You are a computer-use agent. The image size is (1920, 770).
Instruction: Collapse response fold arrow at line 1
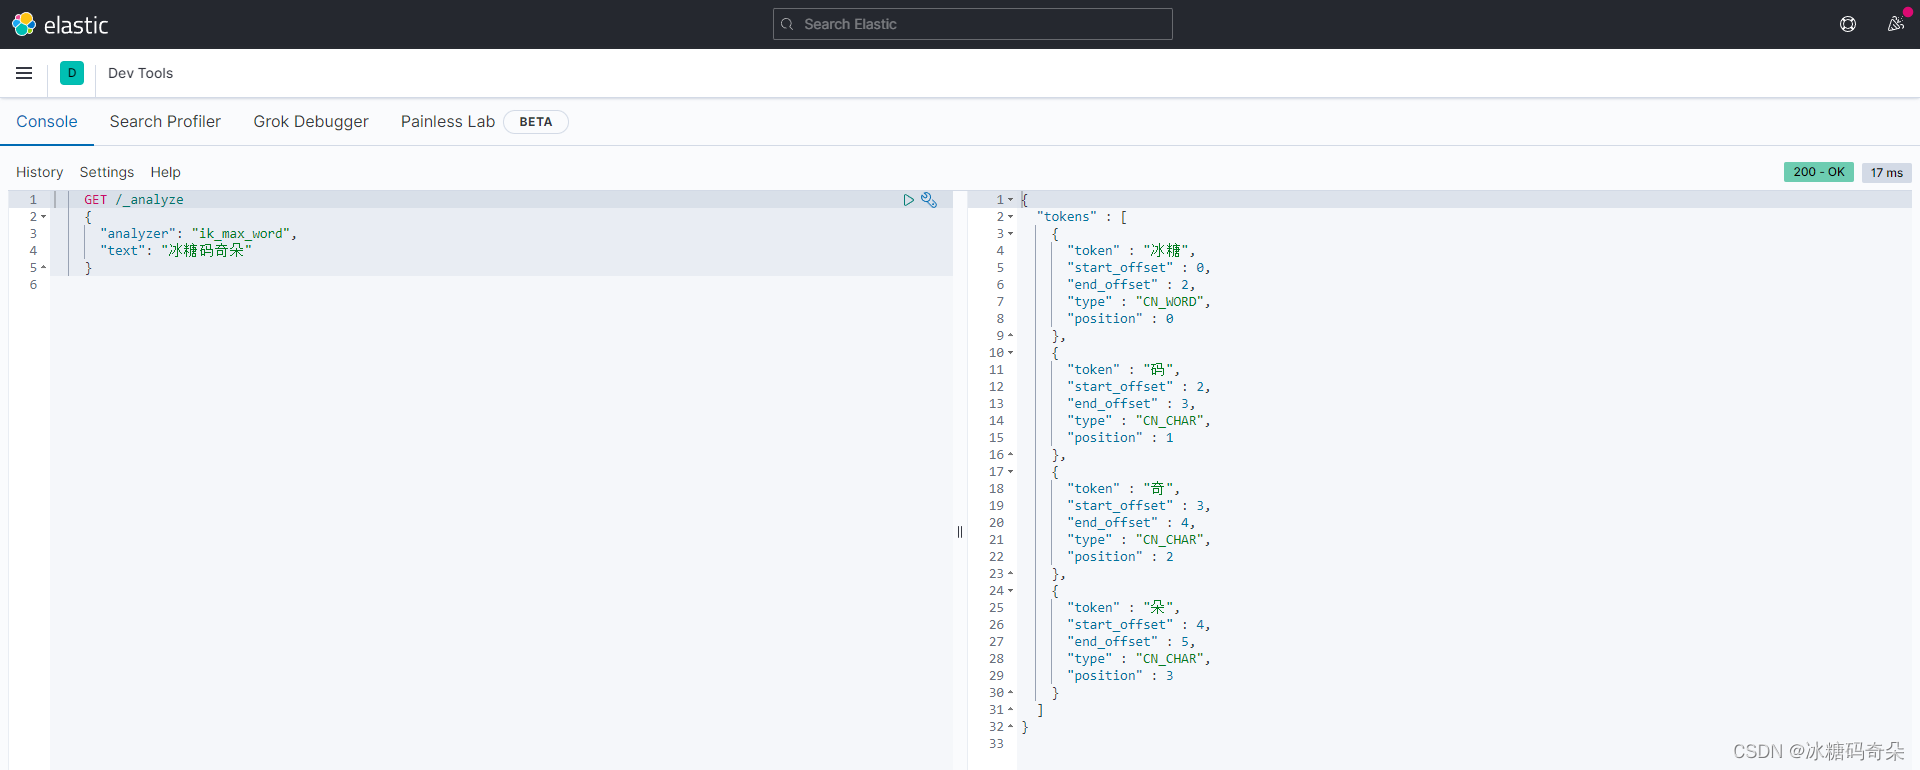click(x=1010, y=200)
